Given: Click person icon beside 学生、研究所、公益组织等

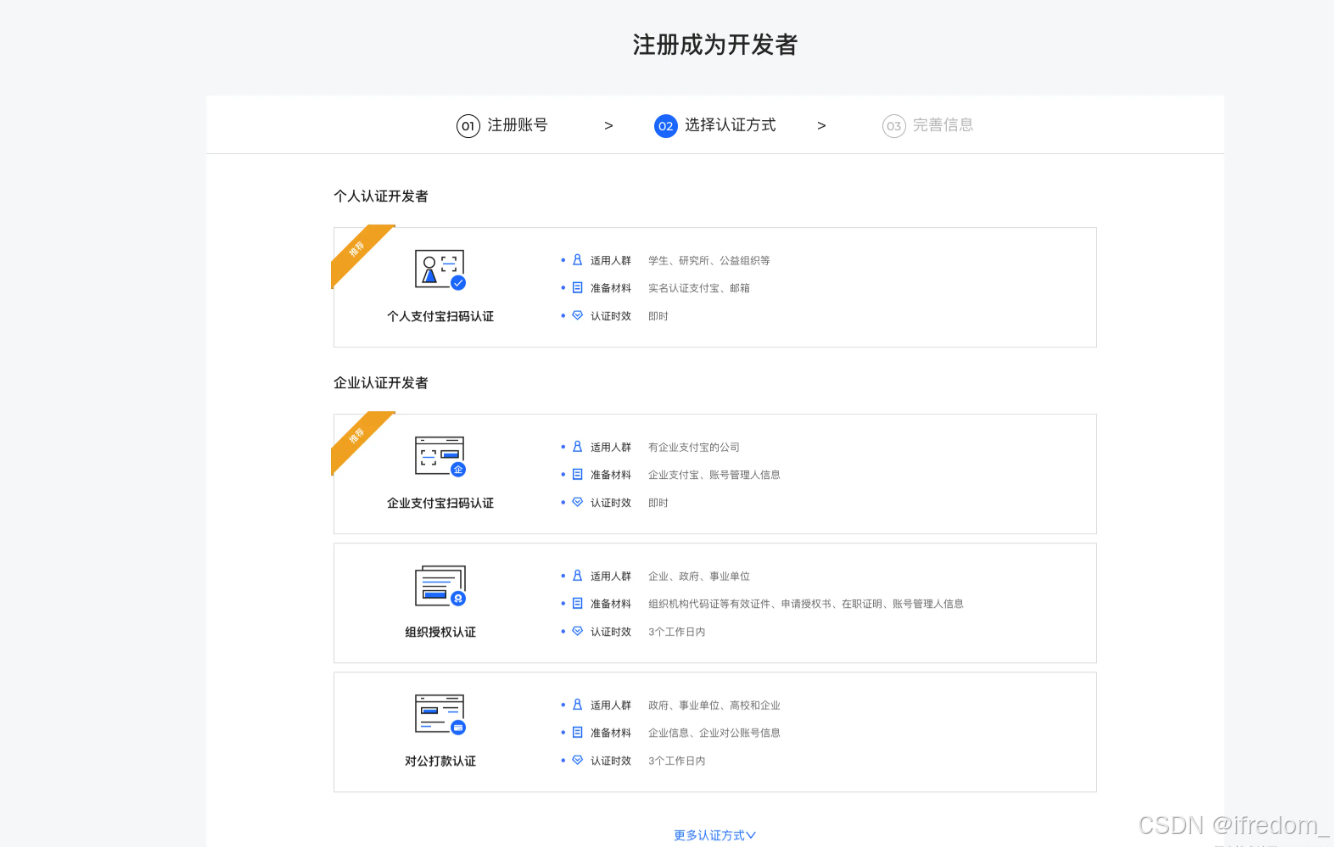Looking at the screenshot, I should (577, 260).
